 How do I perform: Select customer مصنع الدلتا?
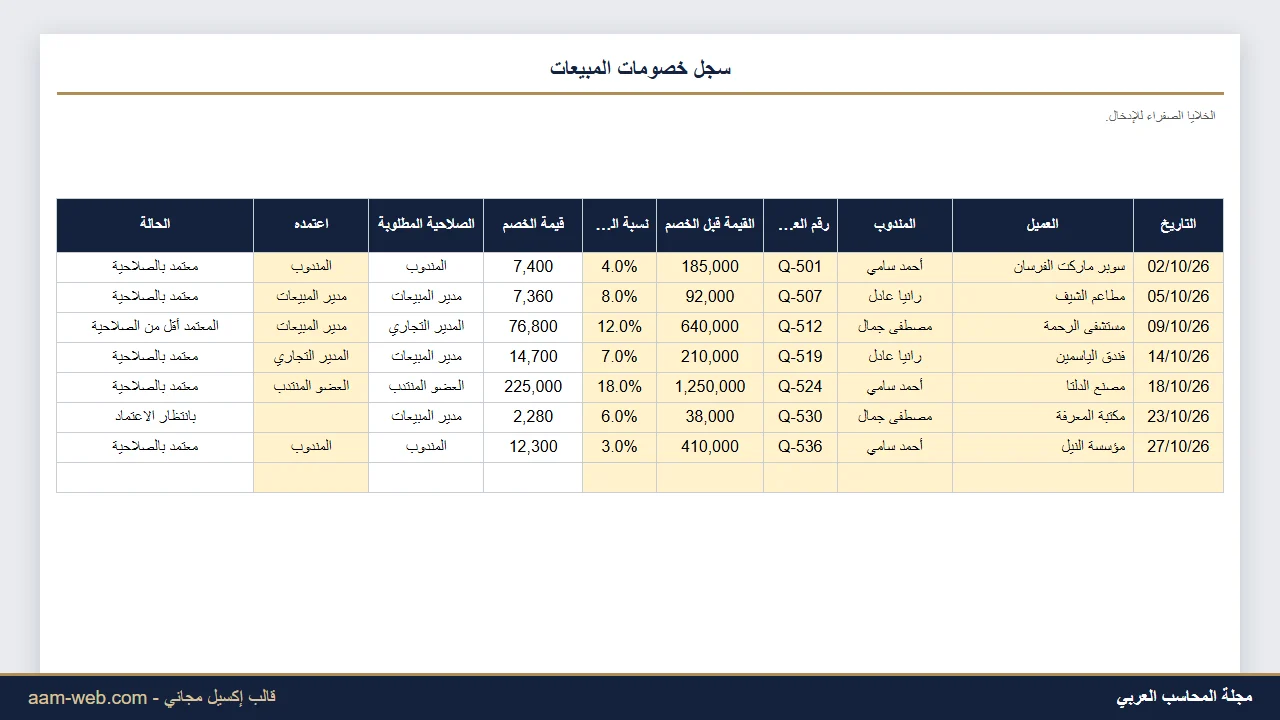click(x=1043, y=387)
